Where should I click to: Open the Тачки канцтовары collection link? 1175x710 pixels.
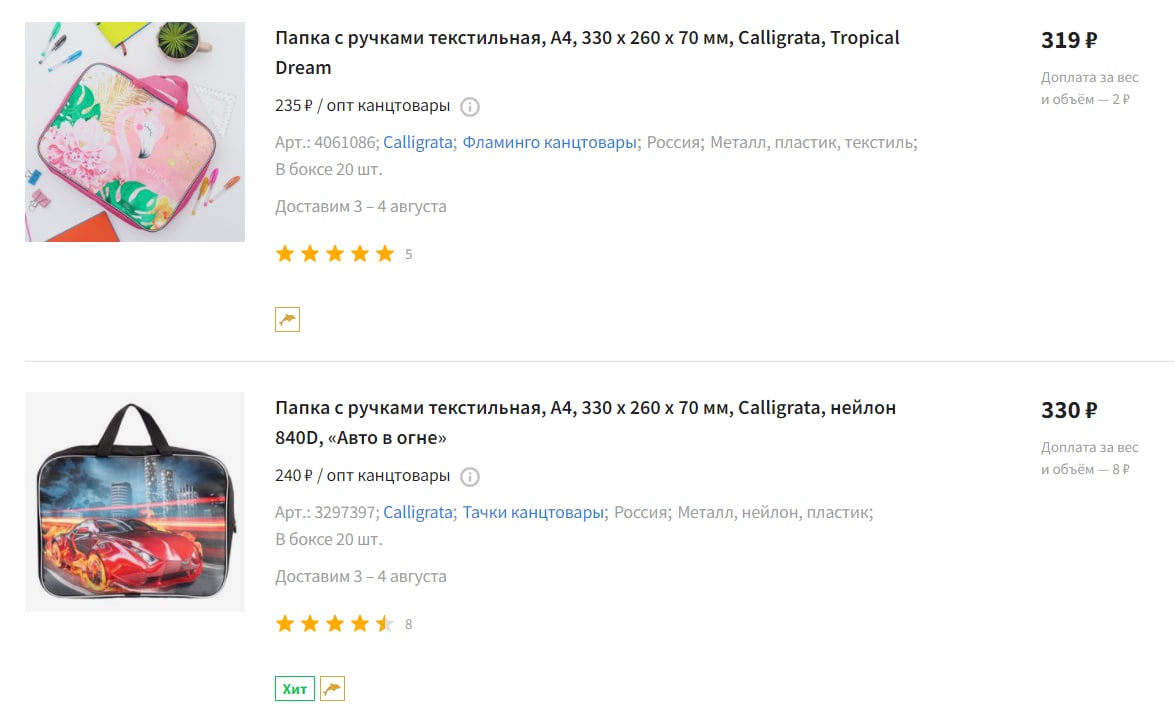(533, 513)
